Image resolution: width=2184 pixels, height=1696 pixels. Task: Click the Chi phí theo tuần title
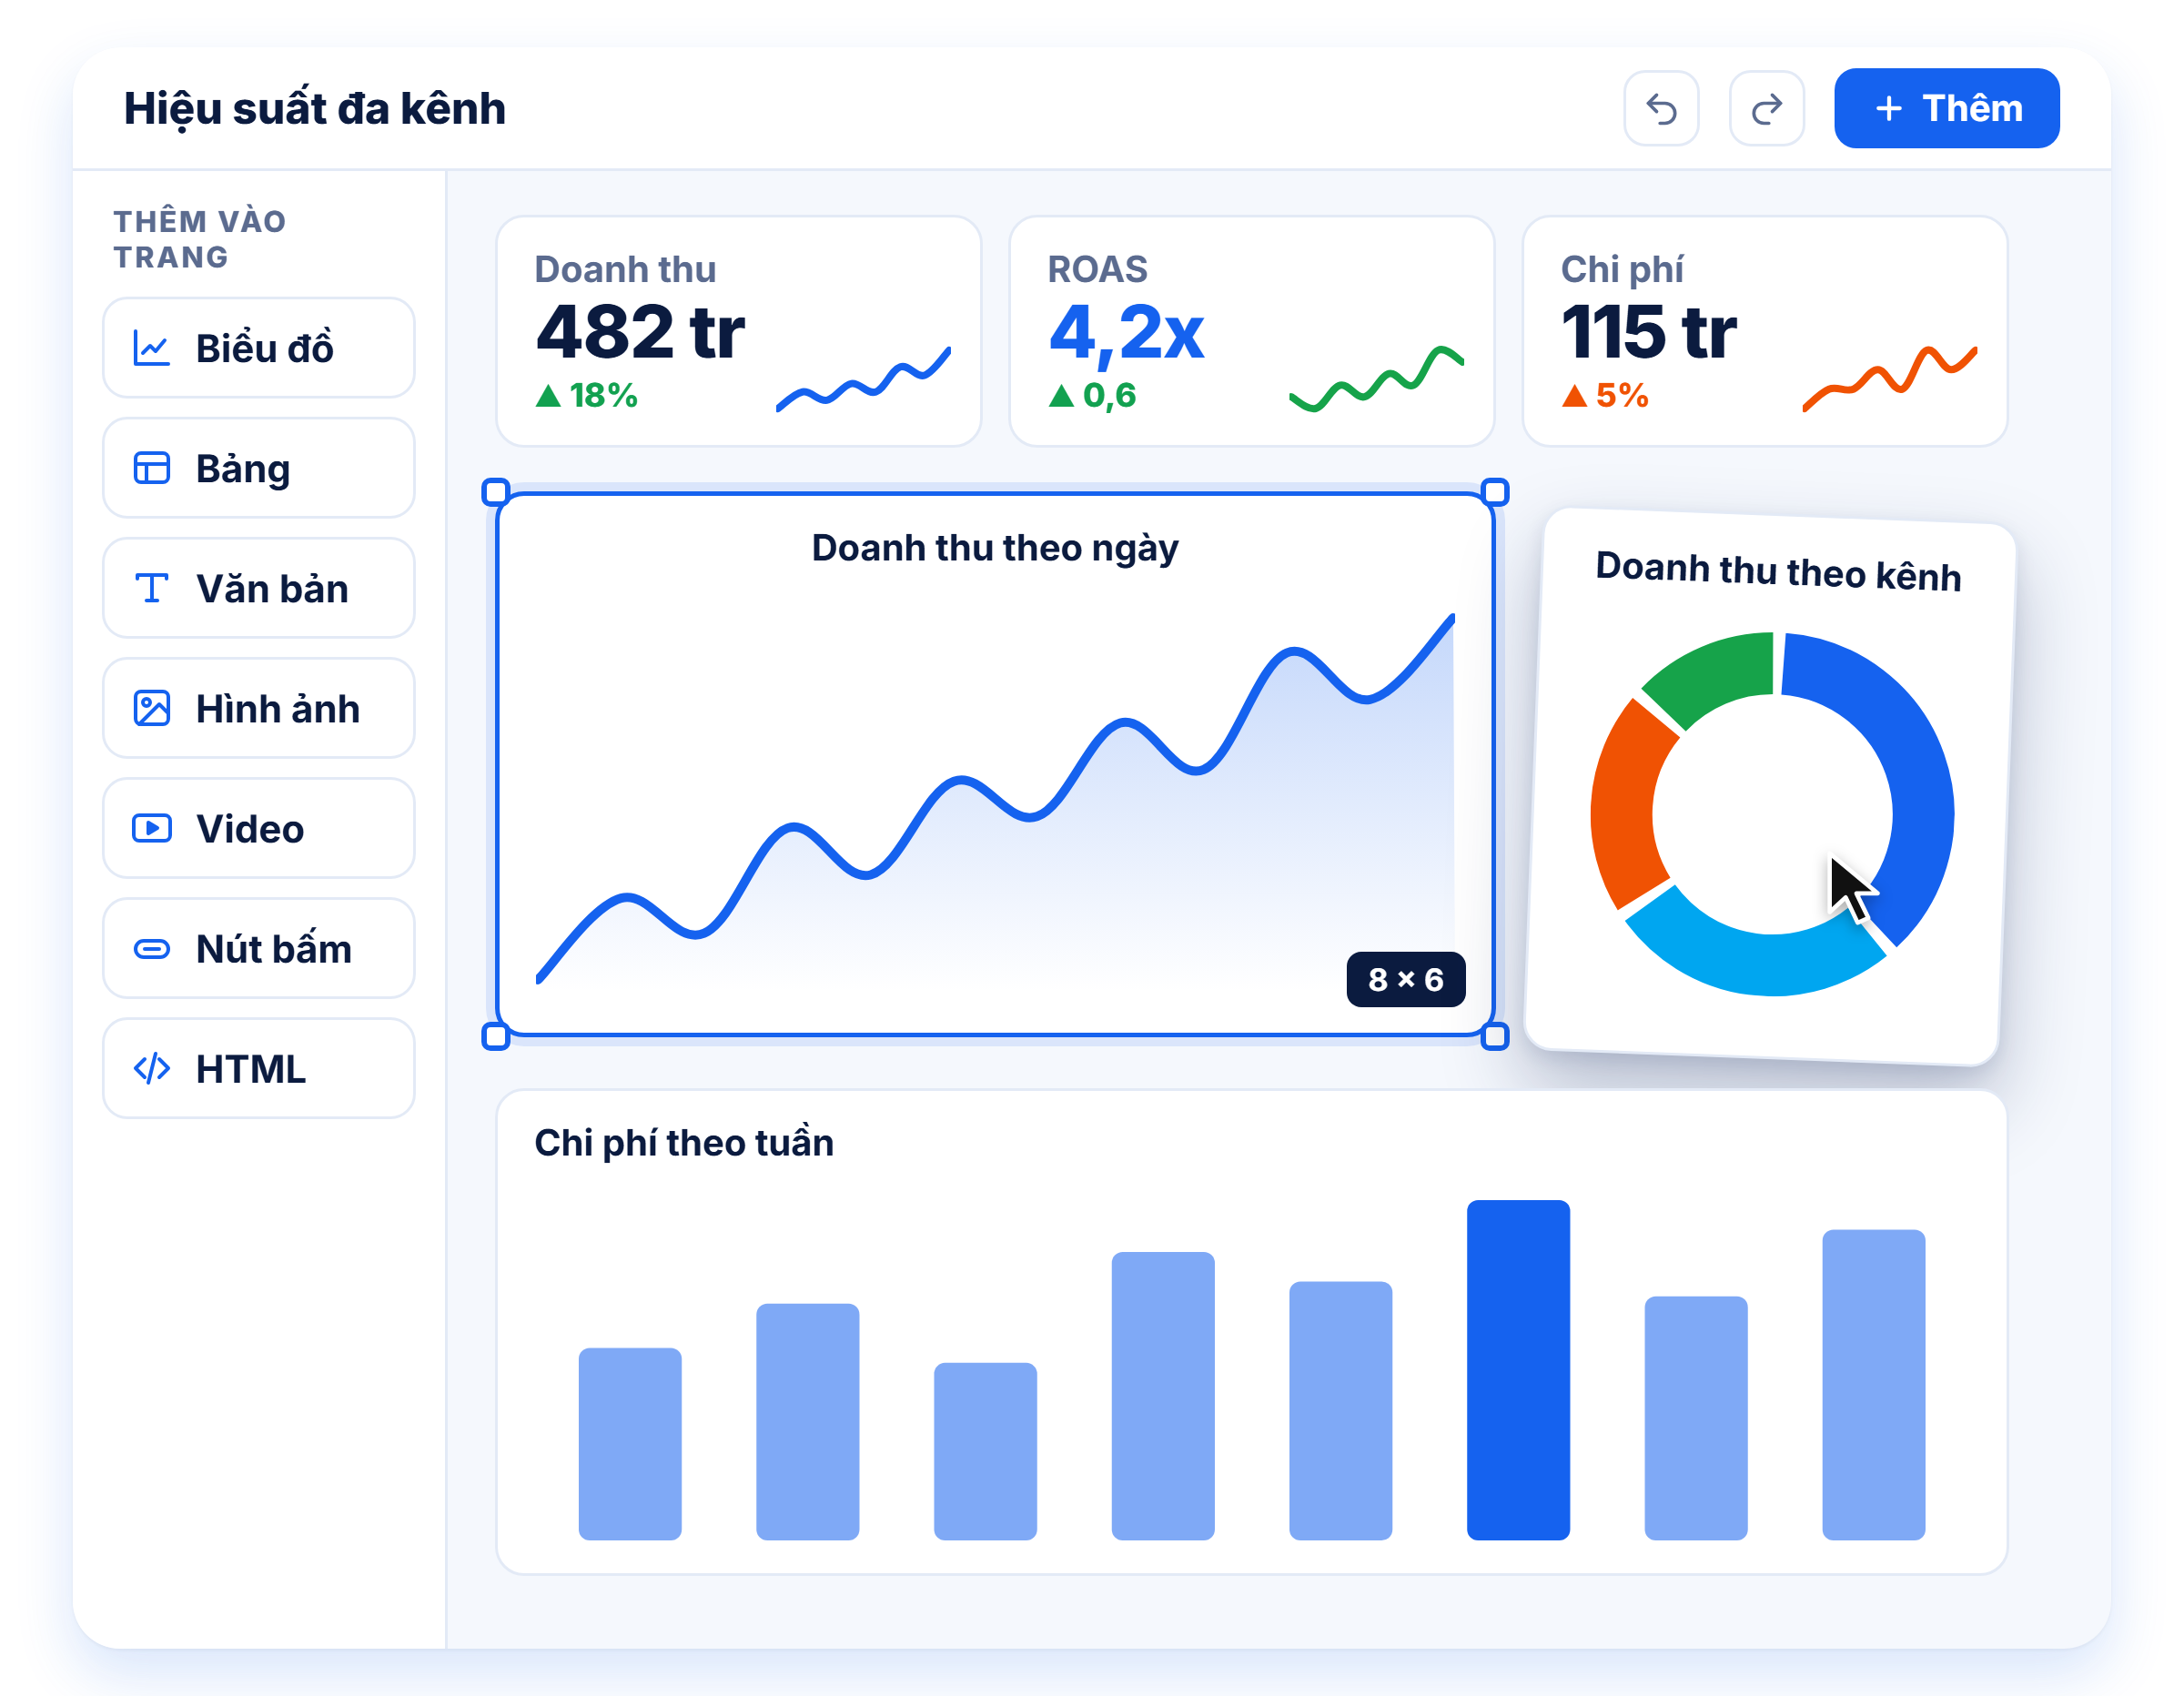(x=684, y=1143)
